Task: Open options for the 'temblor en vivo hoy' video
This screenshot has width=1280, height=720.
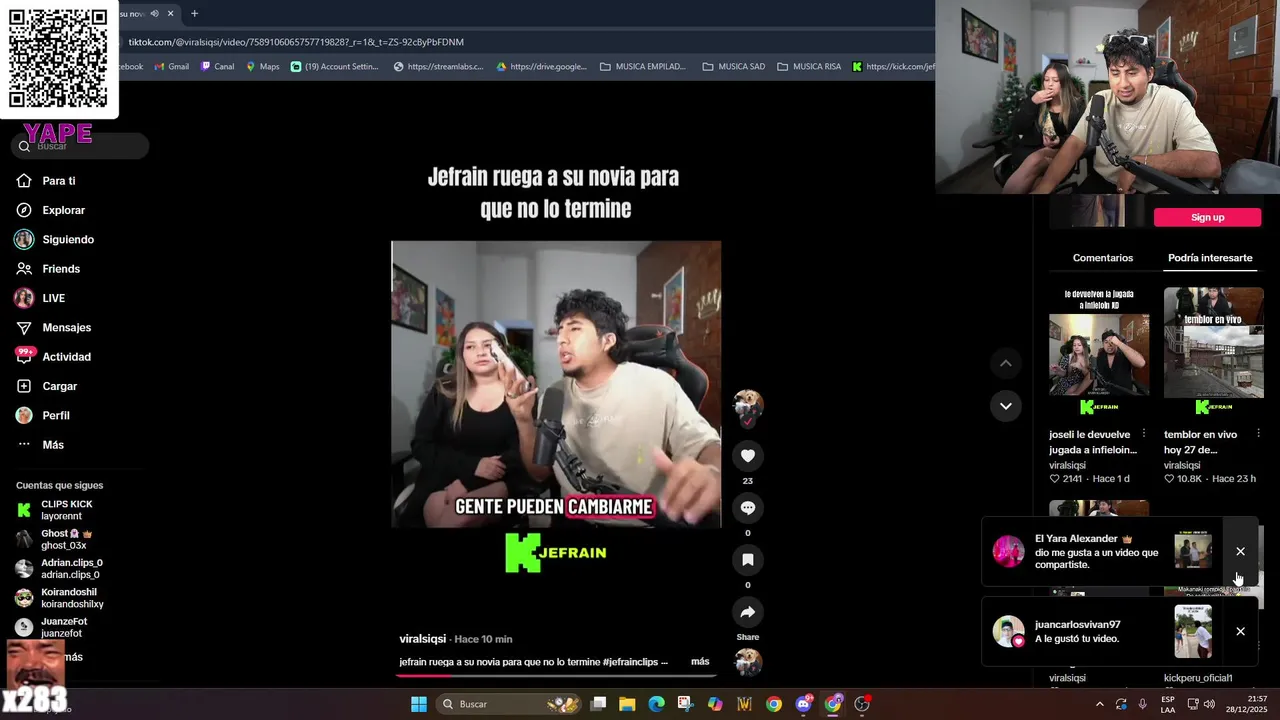Action: coord(1258,434)
